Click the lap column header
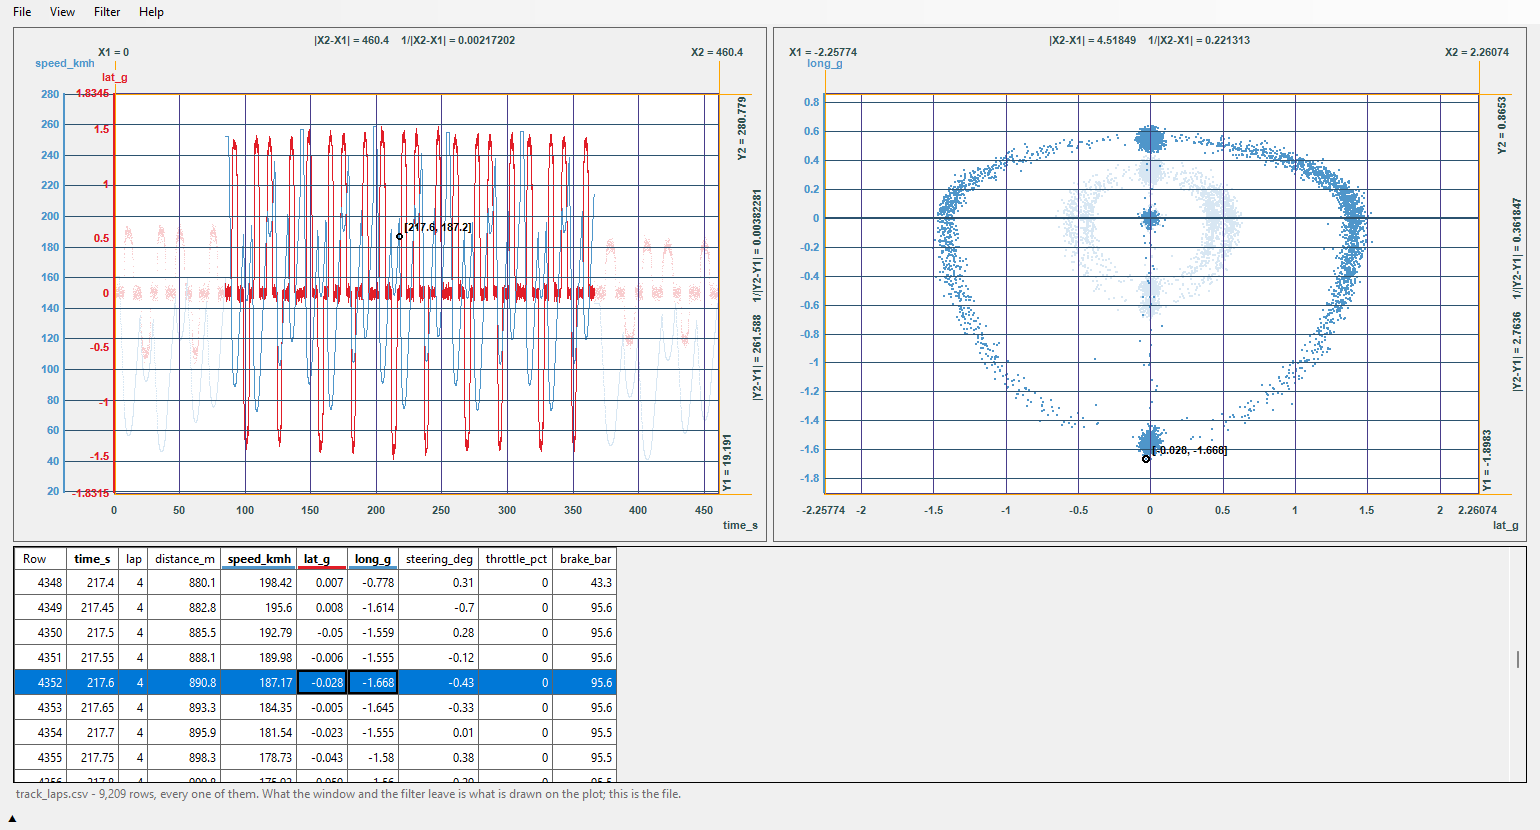This screenshot has width=1540, height=830. (133, 559)
